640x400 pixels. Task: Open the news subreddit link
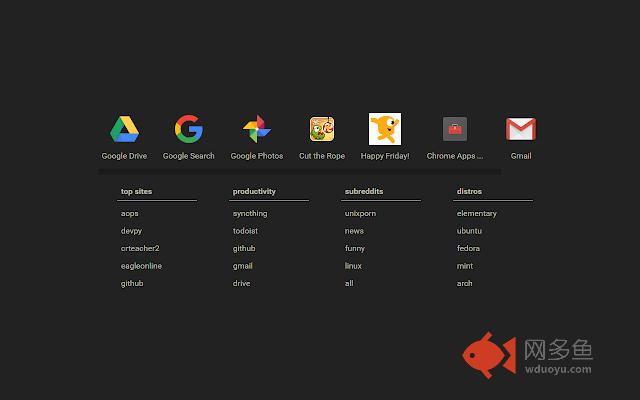(354, 231)
